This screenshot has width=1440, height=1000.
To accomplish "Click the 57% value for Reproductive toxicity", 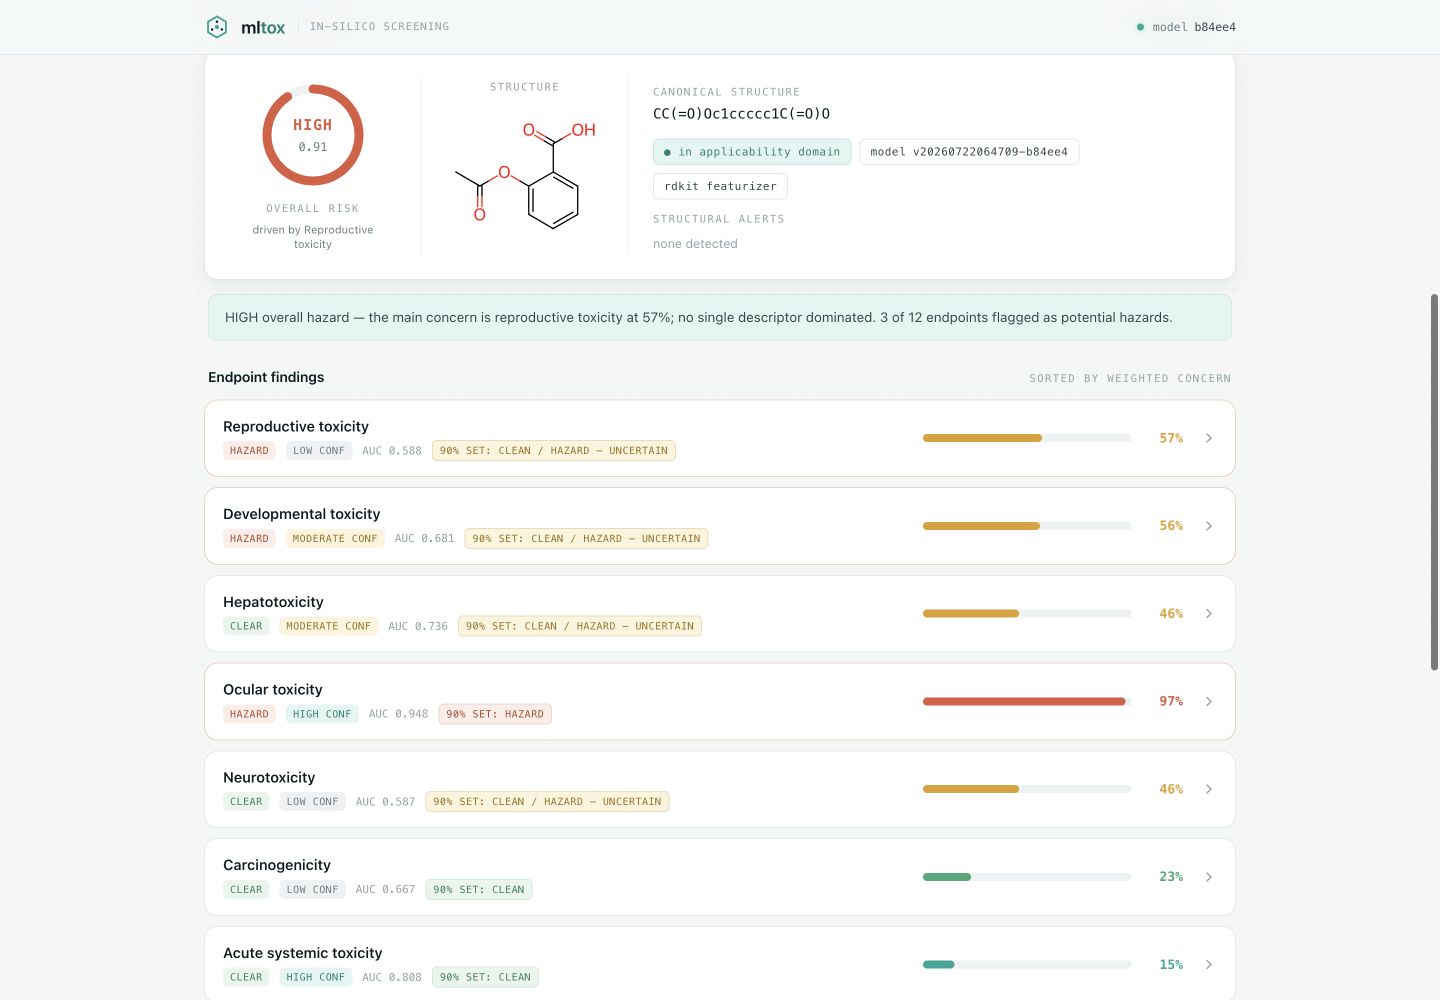I will [1171, 438].
